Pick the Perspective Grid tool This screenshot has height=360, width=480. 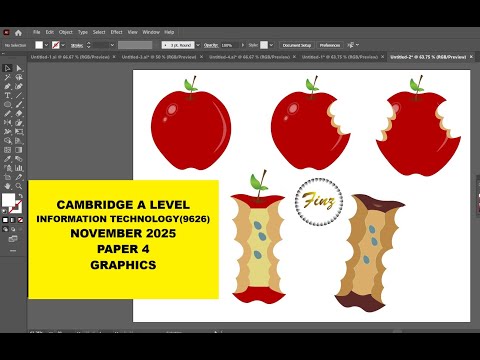click(x=19, y=141)
